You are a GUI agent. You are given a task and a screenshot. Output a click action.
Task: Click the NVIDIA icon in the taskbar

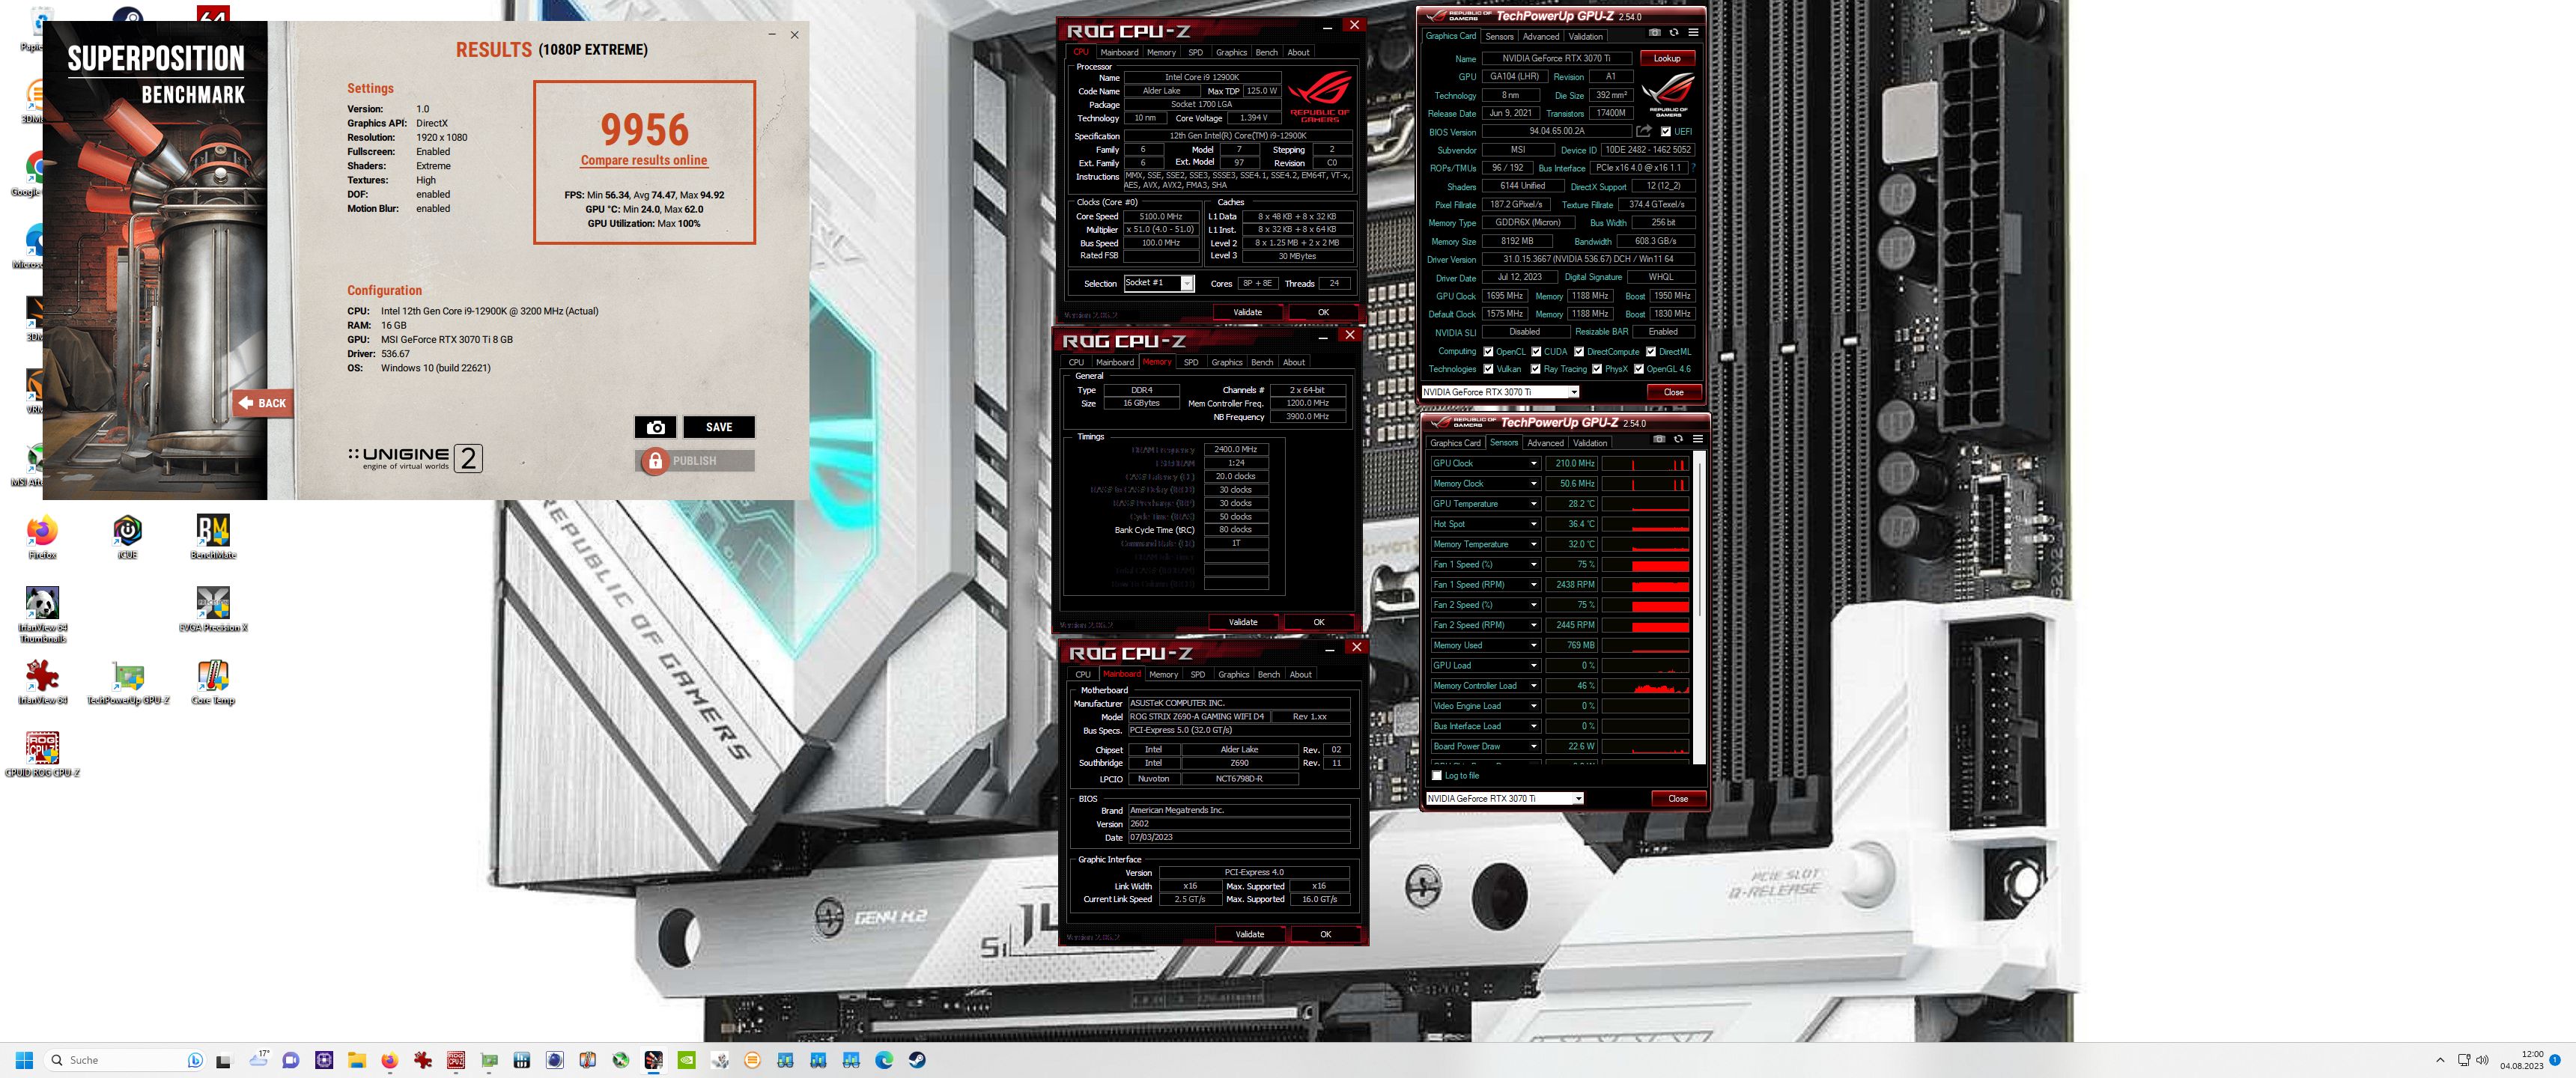[x=687, y=1060]
